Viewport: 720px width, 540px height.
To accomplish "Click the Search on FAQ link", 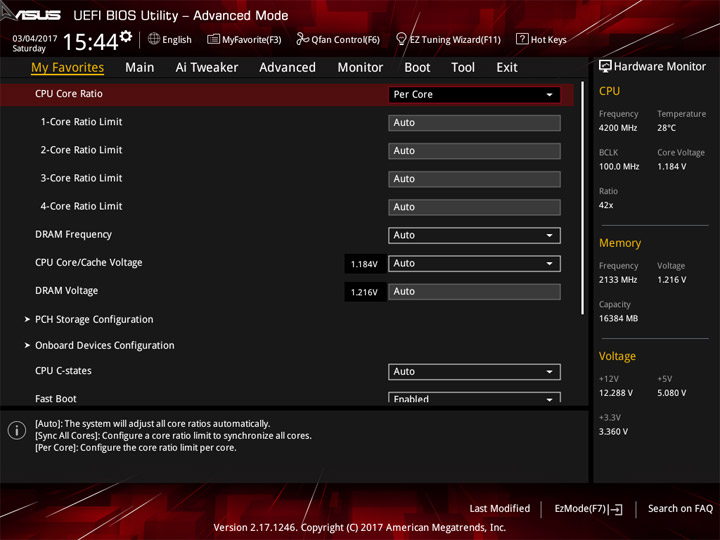I will coord(681,509).
